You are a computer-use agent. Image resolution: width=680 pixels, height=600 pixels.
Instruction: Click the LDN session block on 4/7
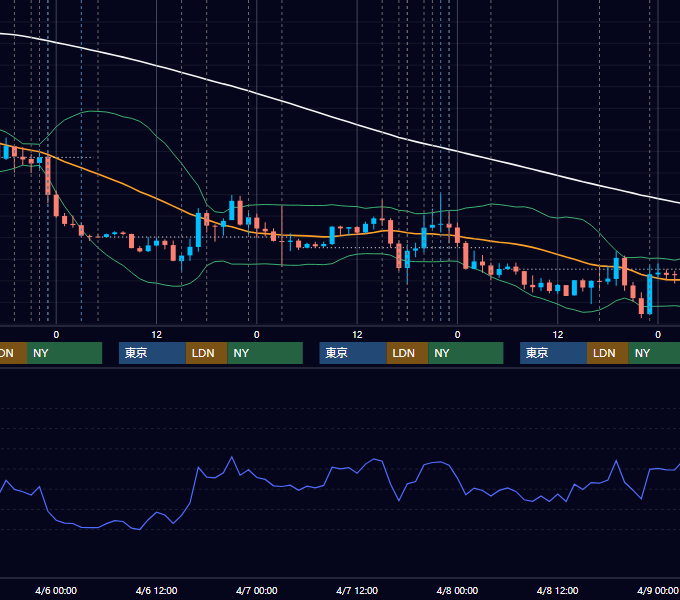tap(407, 353)
